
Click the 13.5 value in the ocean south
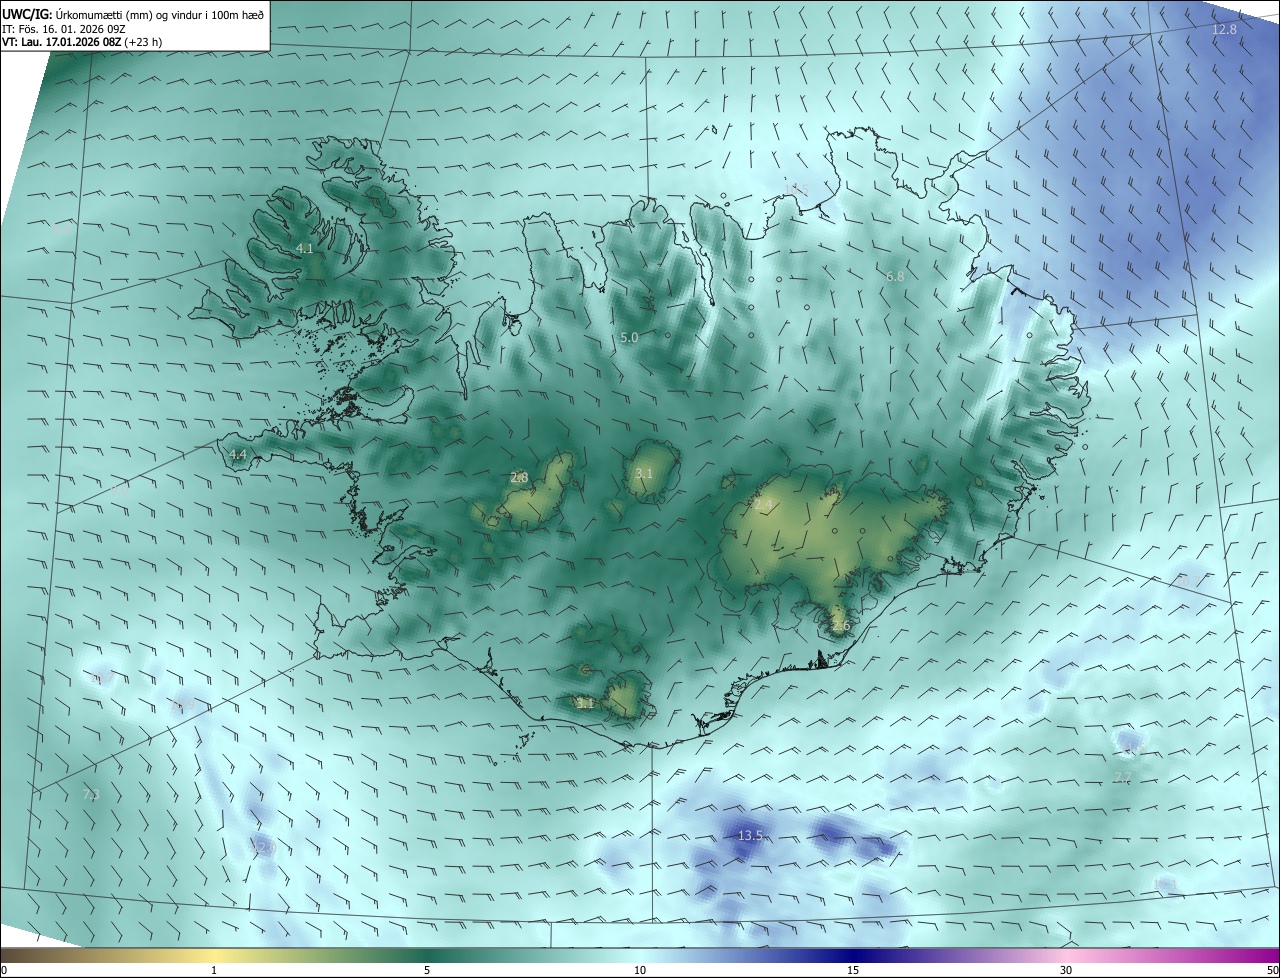pyautogui.click(x=751, y=835)
